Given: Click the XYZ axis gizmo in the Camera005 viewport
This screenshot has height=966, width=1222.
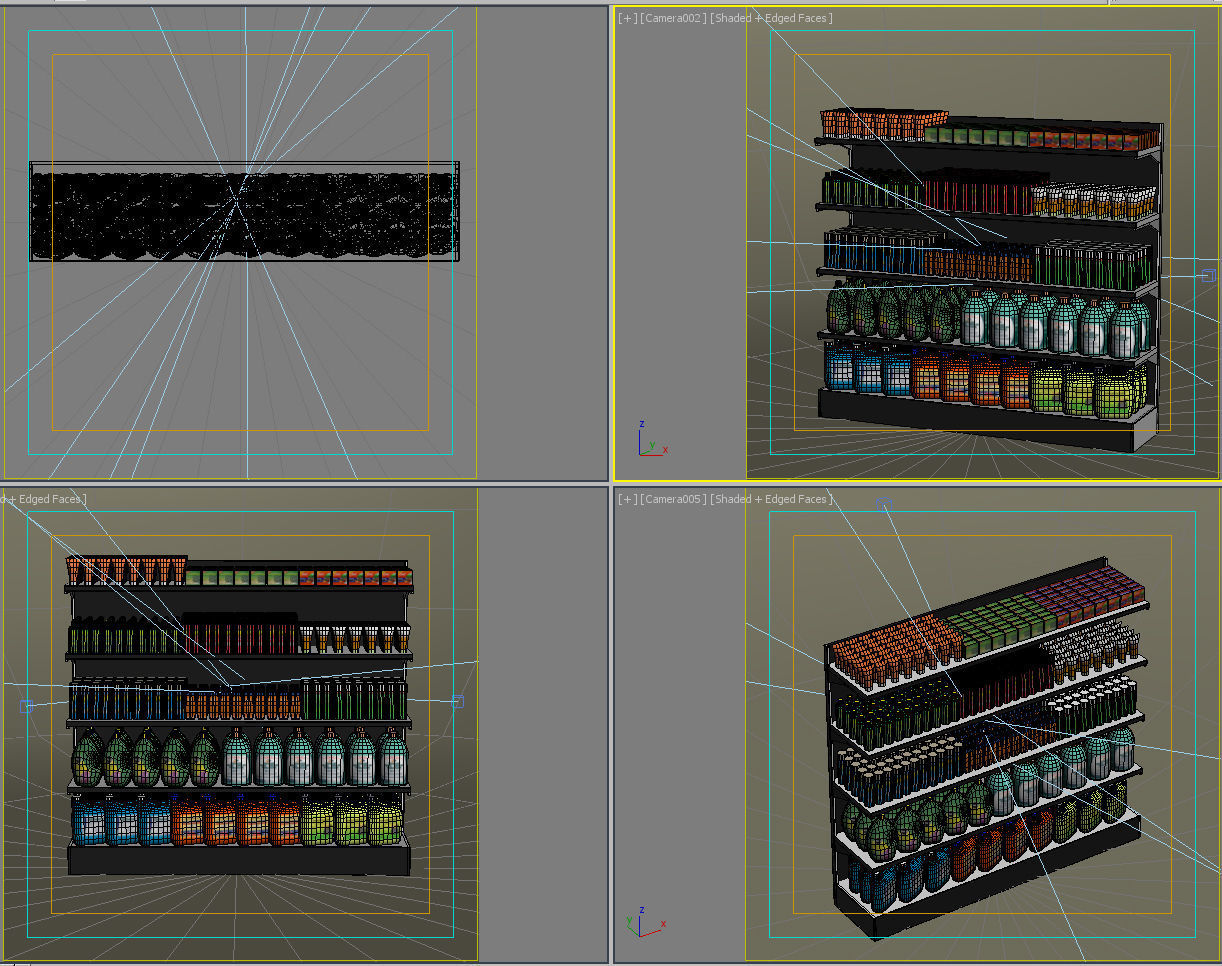Looking at the screenshot, I should [x=646, y=924].
